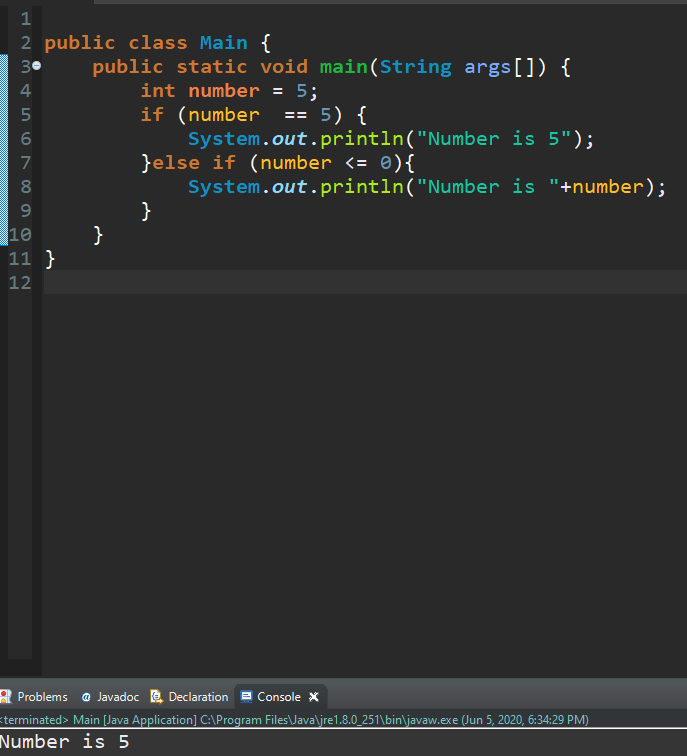Click the "main" method name
687x756 pixels.
click(343, 67)
